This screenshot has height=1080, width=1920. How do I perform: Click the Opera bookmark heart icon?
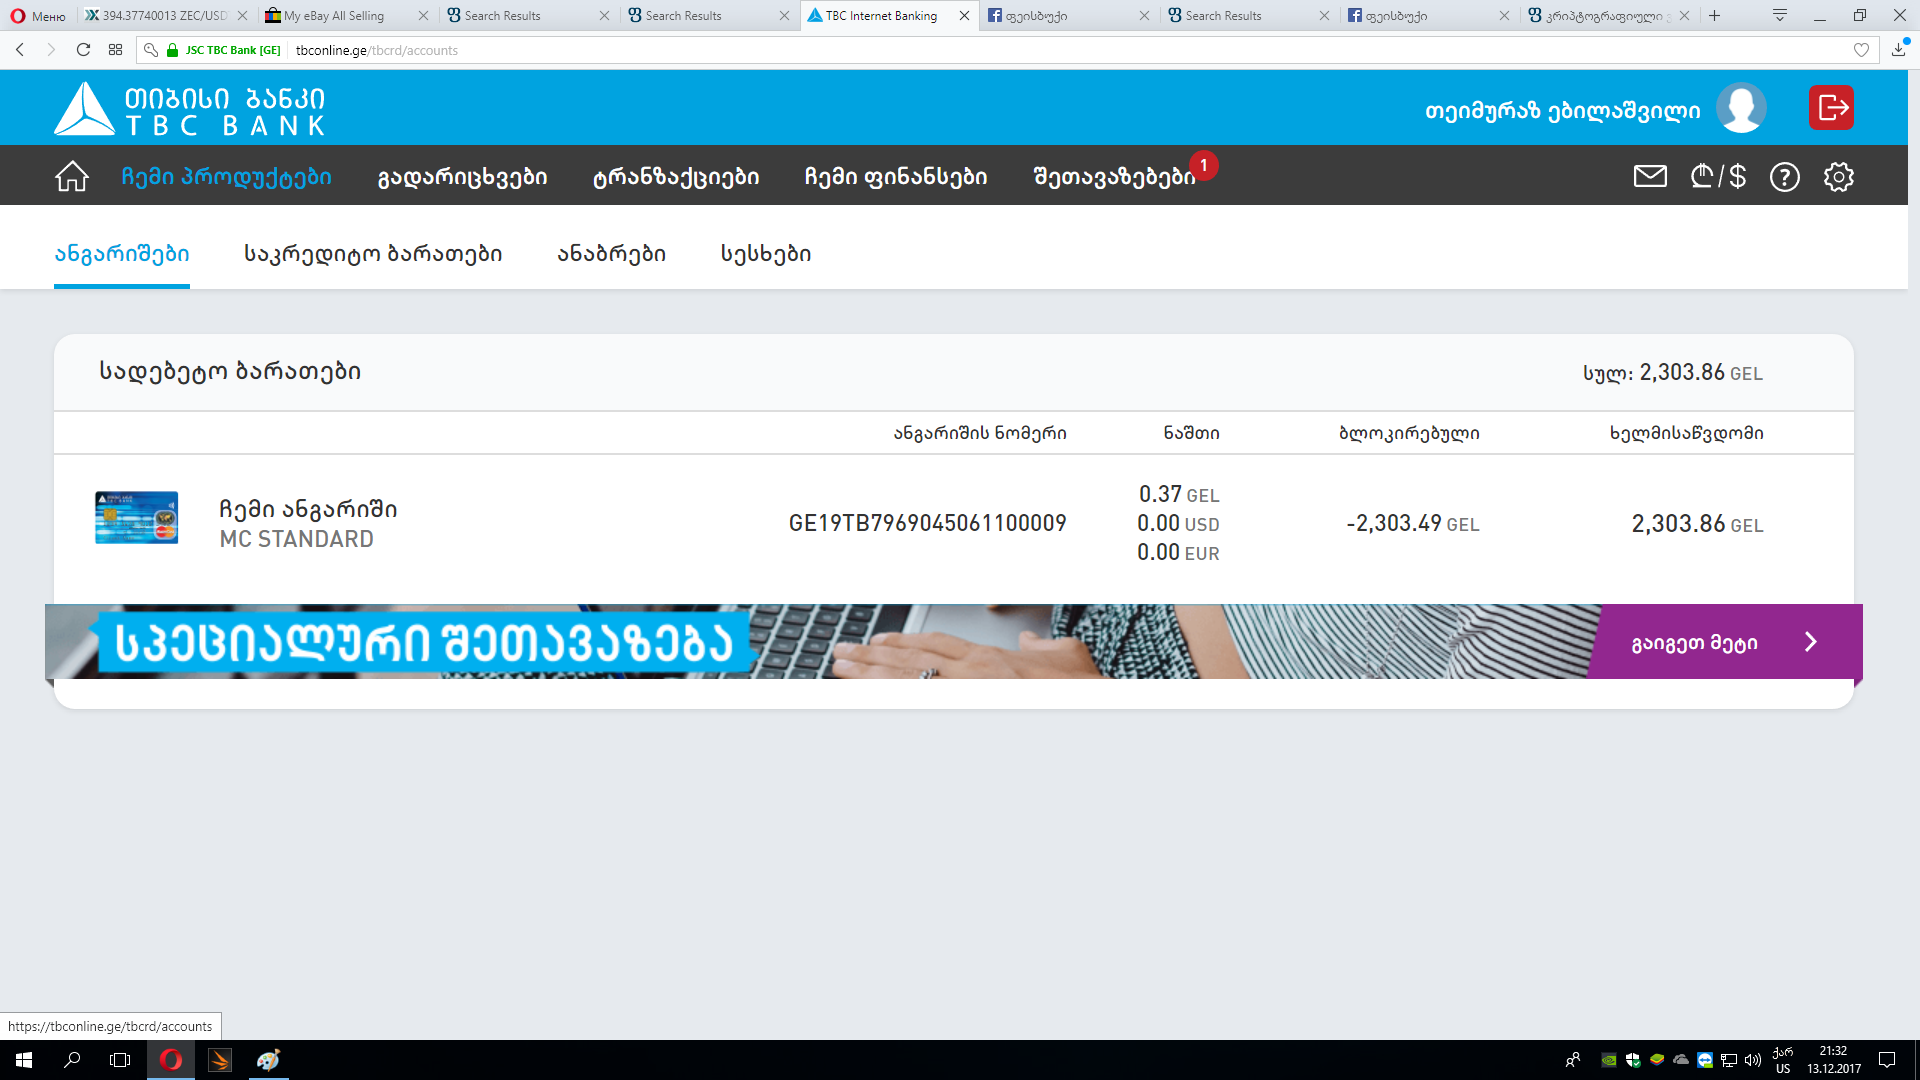pyautogui.click(x=1861, y=50)
